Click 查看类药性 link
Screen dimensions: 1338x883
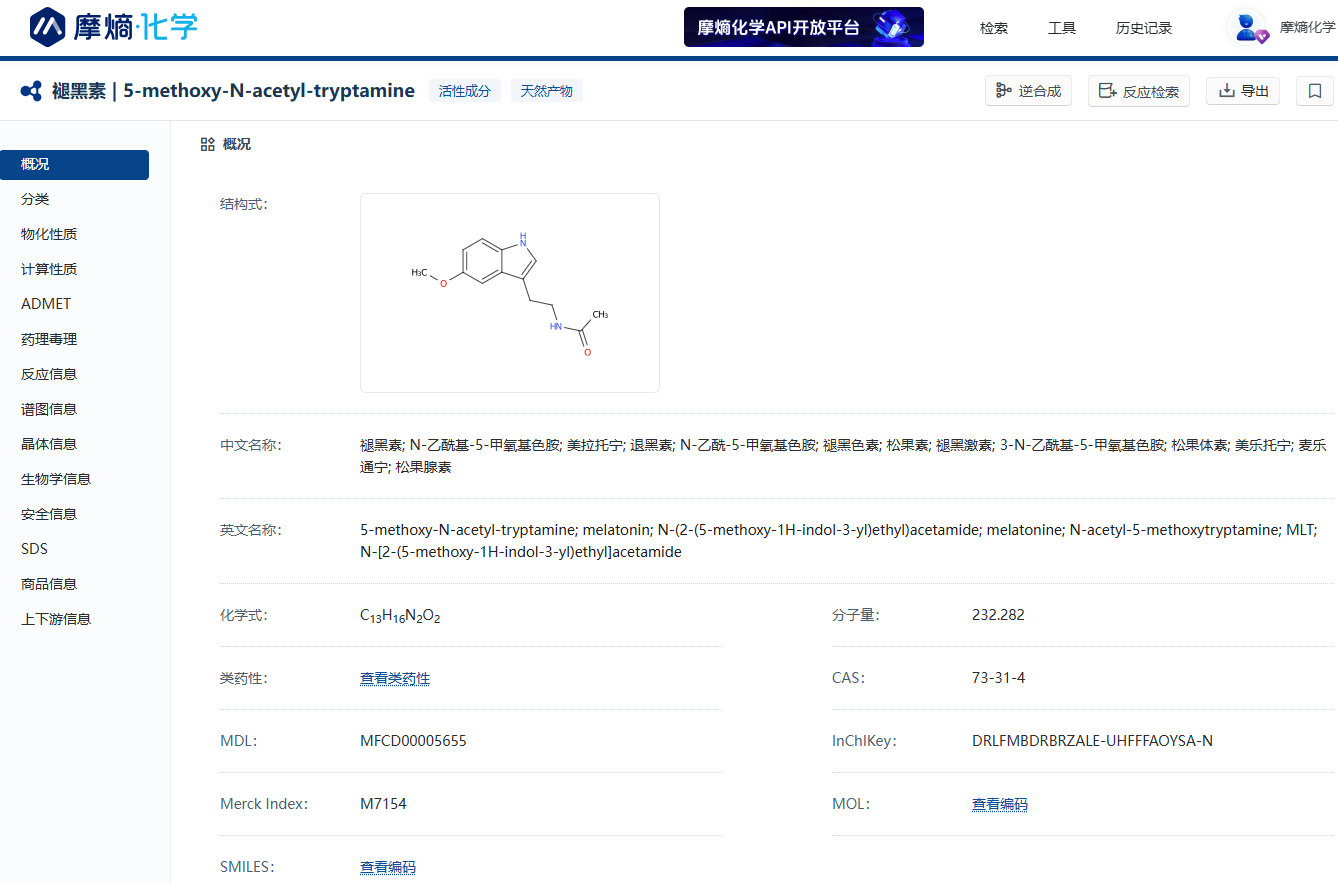pyautogui.click(x=394, y=678)
